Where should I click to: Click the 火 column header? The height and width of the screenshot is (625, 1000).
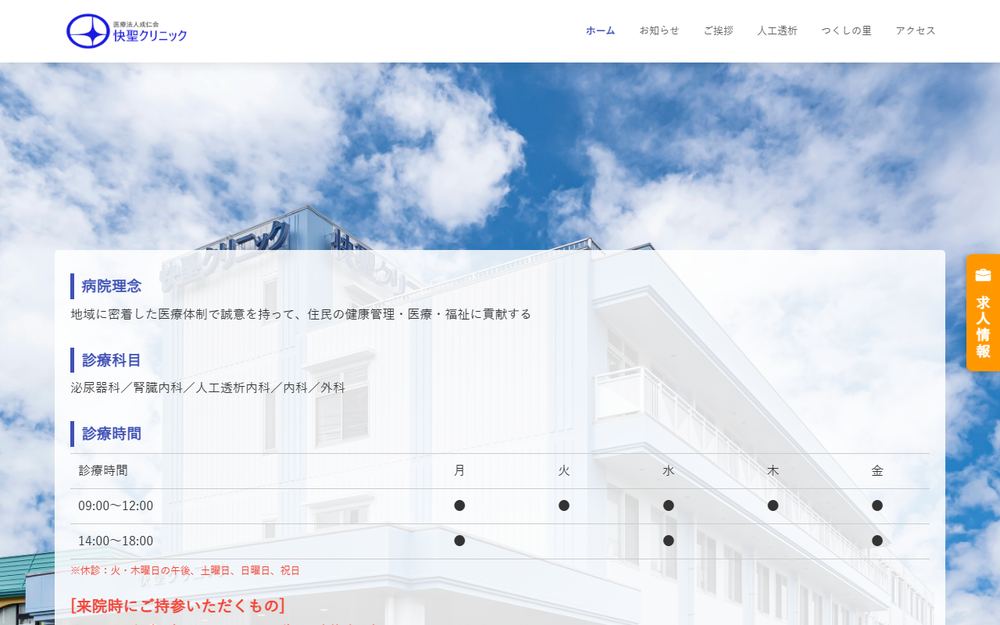[564, 471]
